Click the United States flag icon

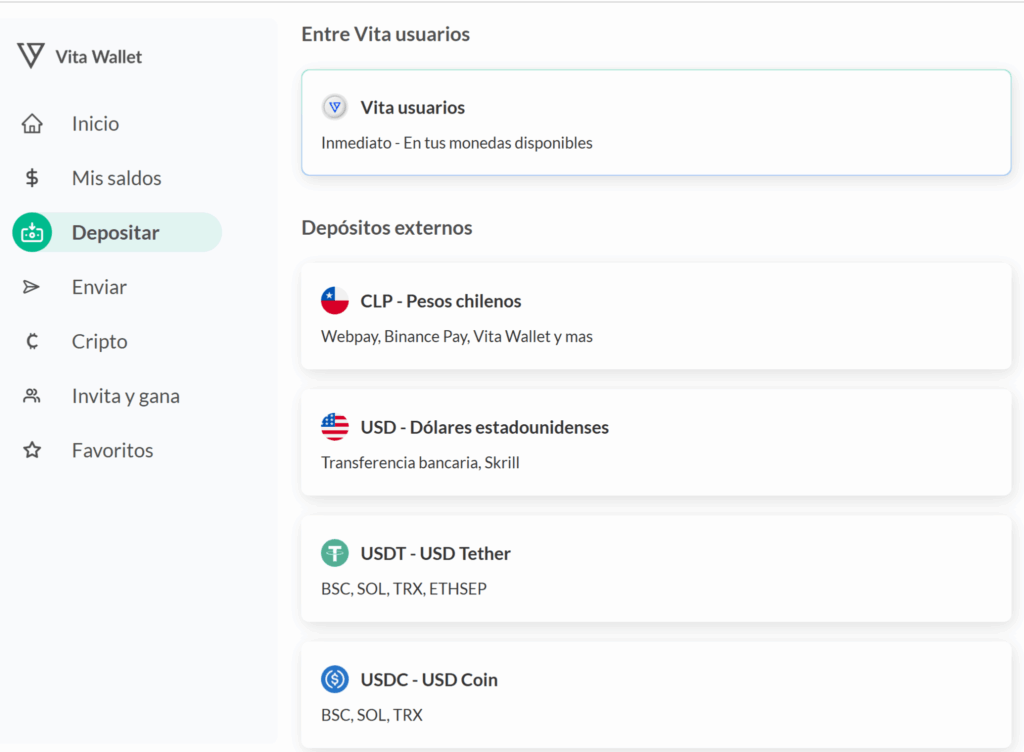point(335,427)
